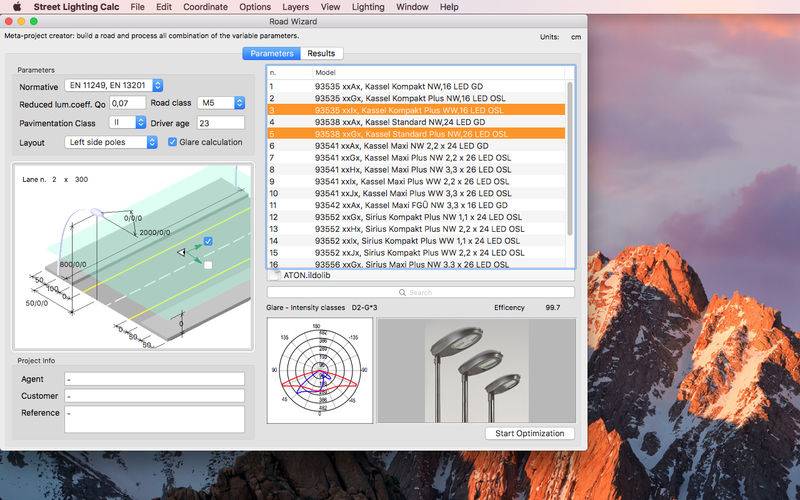800x500 pixels.
Task: Click the driver direction arrow marker
Action: (181, 252)
